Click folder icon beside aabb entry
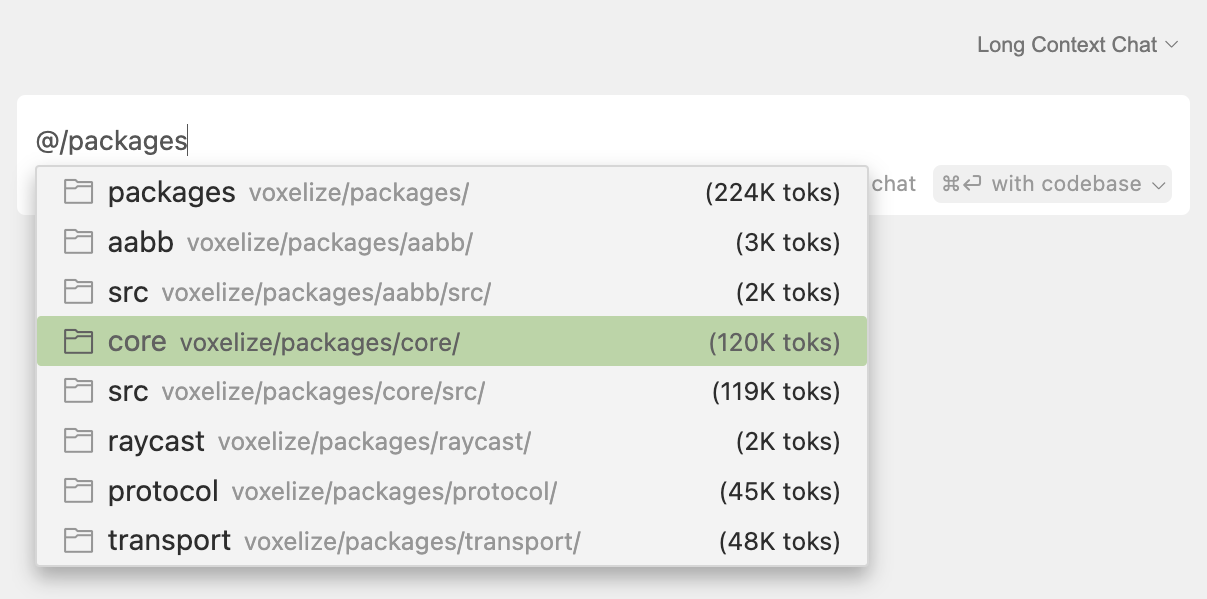 pos(78,242)
